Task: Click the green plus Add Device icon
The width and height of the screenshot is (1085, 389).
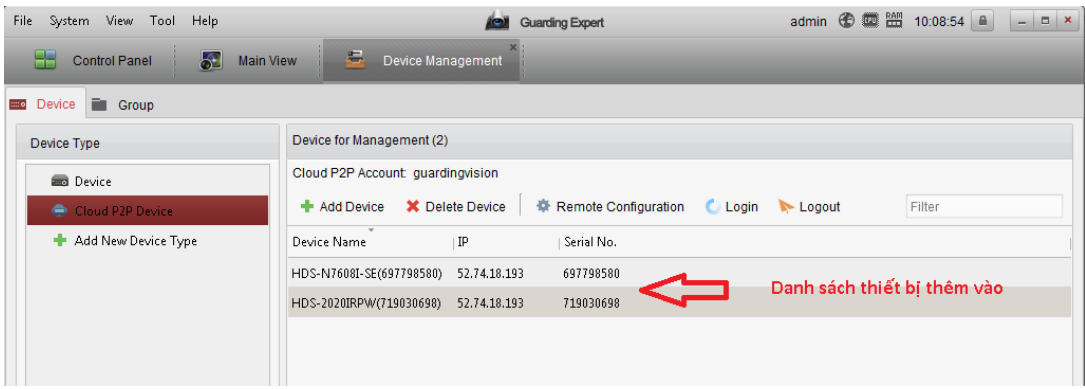Action: [x=307, y=206]
